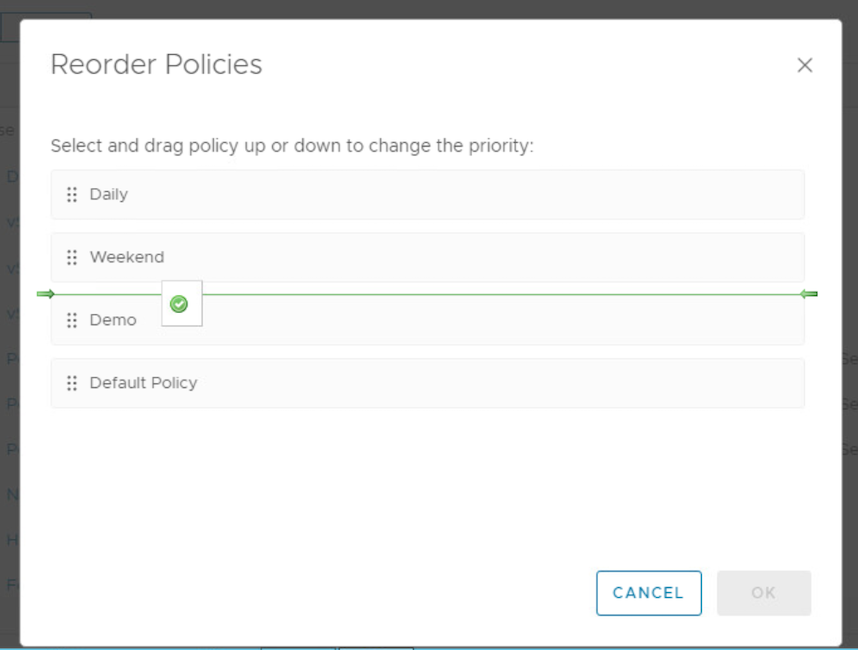Image resolution: width=858 pixels, height=650 pixels.
Task: Select the Daily policy name
Action: pyautogui.click(x=109, y=194)
